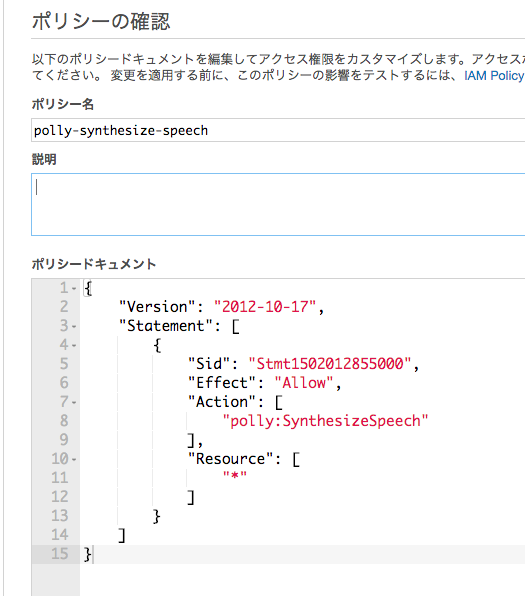The width and height of the screenshot is (525, 596).
Task: Click the "Resource" key on line 10
Action: pos(231,459)
